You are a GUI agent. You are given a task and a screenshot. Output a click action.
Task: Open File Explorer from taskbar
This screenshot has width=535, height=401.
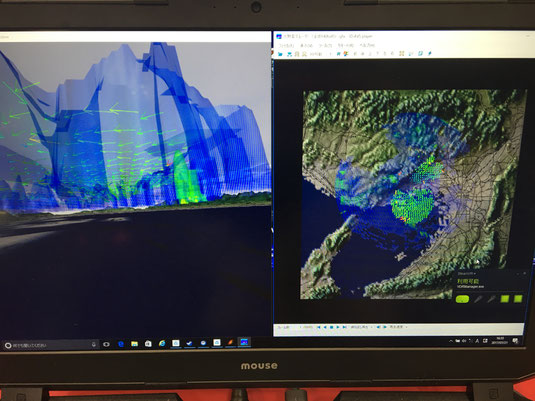click(x=134, y=344)
